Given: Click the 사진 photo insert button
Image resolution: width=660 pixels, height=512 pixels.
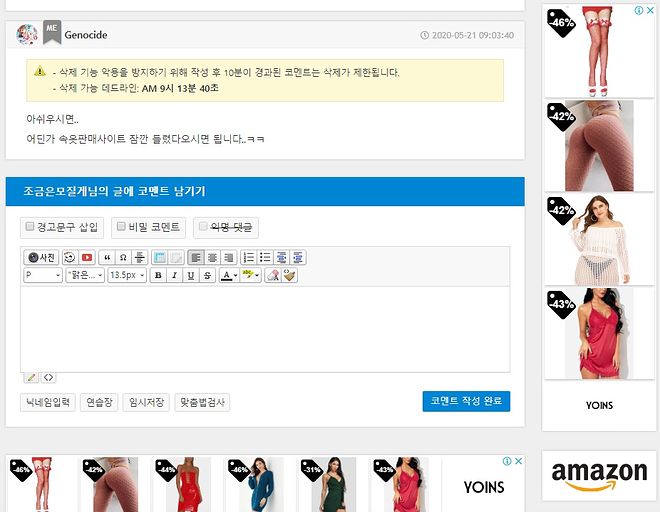Looking at the screenshot, I should point(41,257).
